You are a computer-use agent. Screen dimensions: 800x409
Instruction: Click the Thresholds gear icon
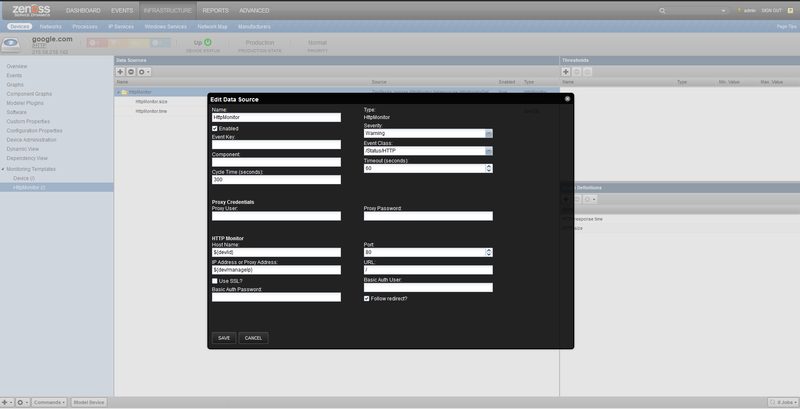[587, 72]
